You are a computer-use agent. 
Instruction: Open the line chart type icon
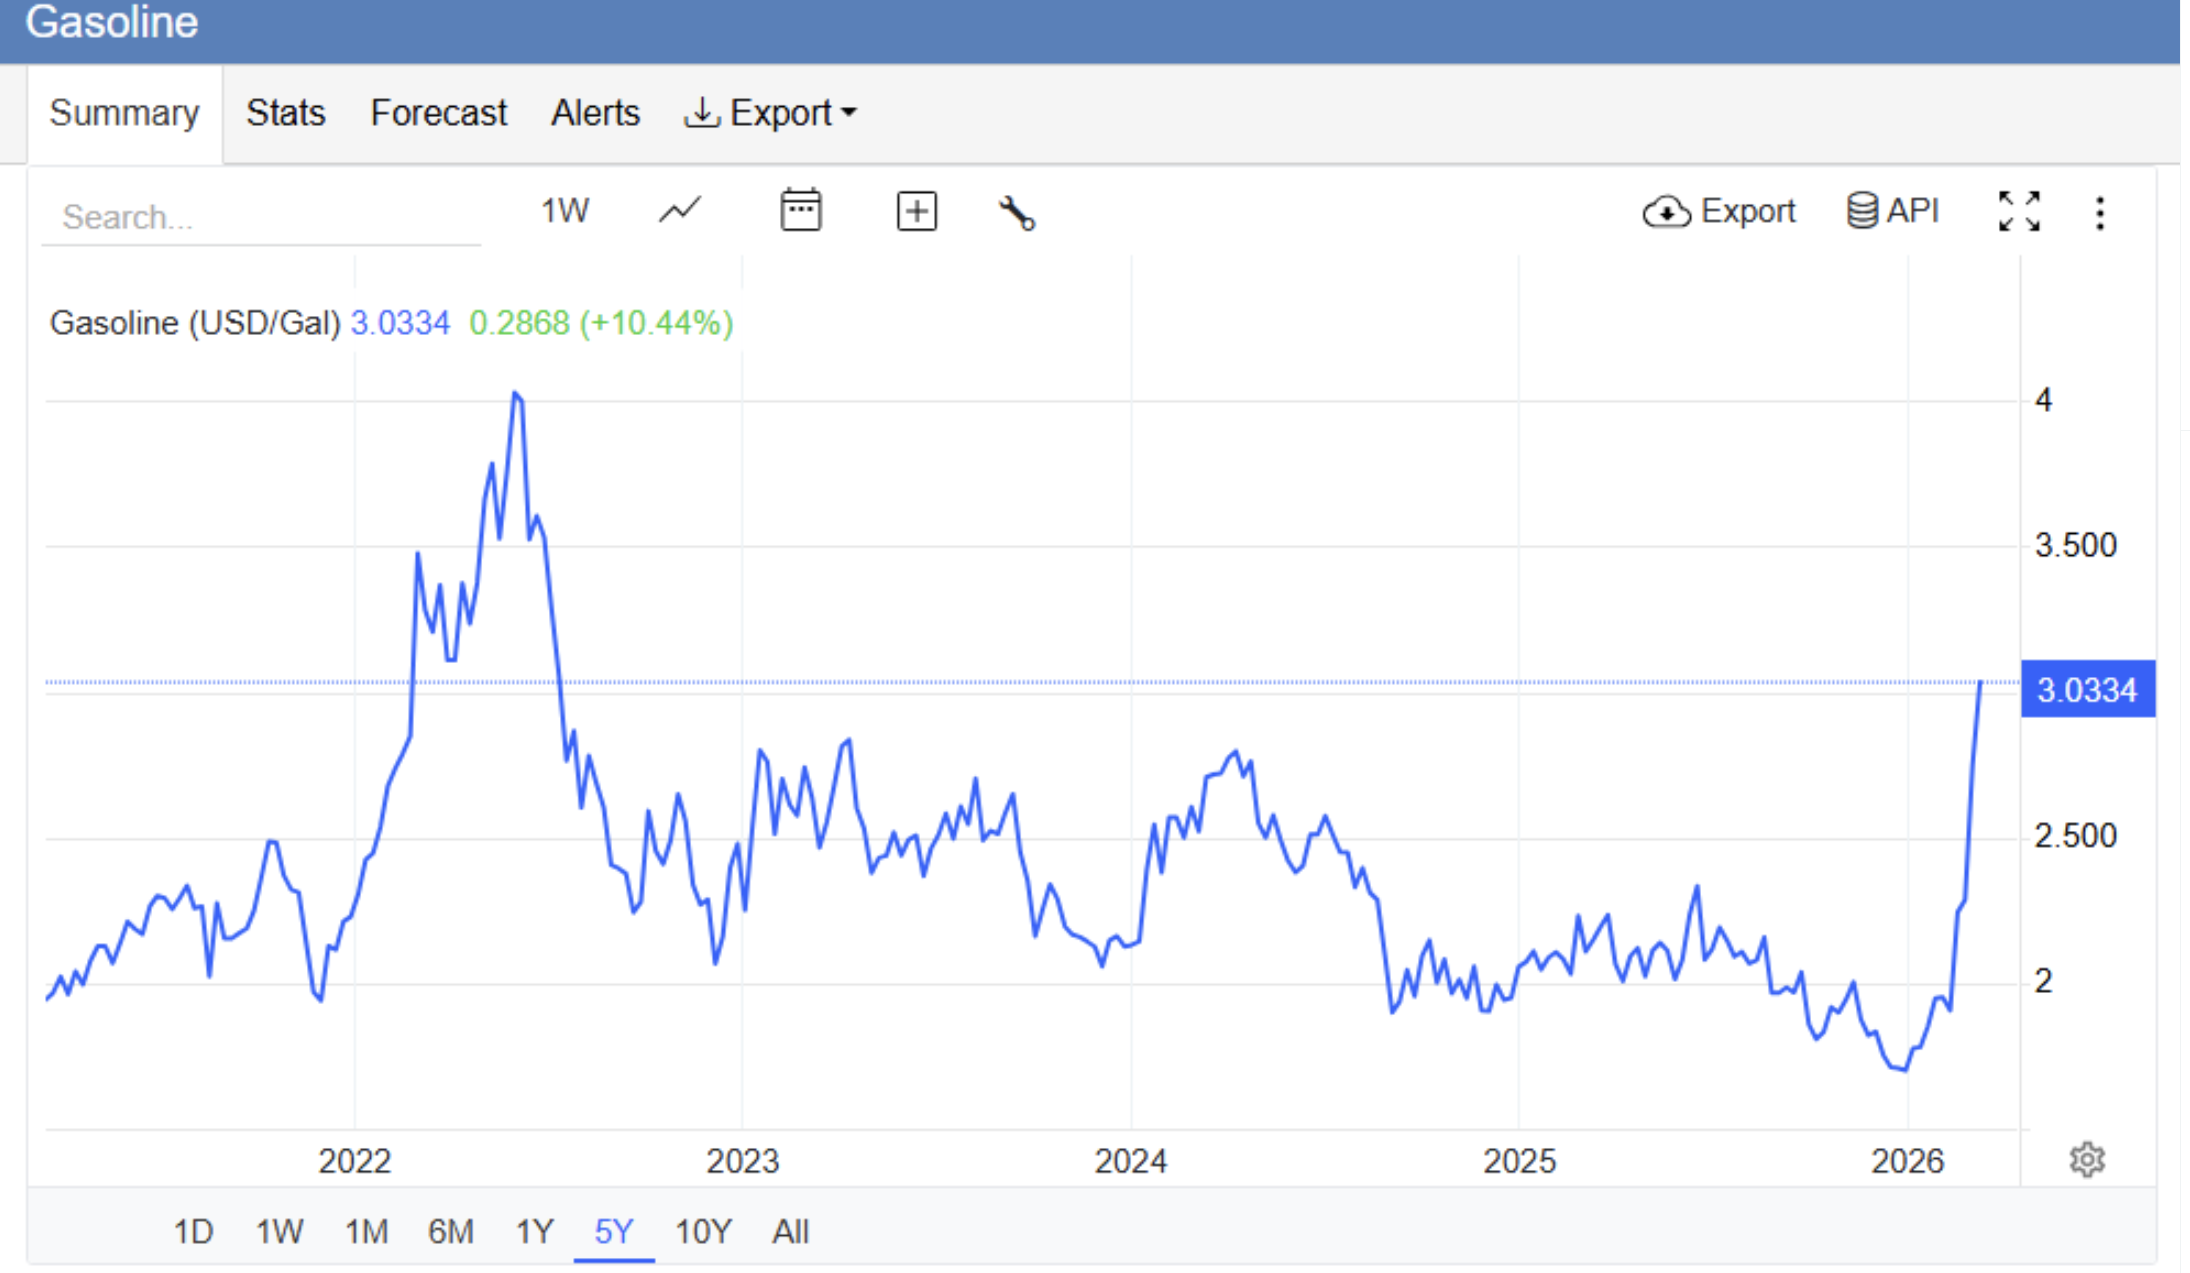coord(680,211)
